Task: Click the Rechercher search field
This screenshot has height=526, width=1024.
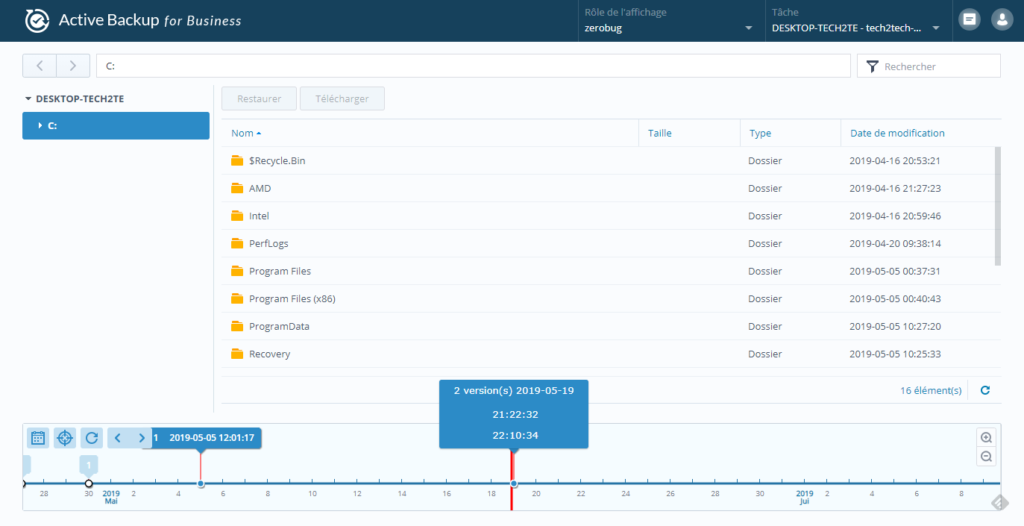Action: point(929,66)
